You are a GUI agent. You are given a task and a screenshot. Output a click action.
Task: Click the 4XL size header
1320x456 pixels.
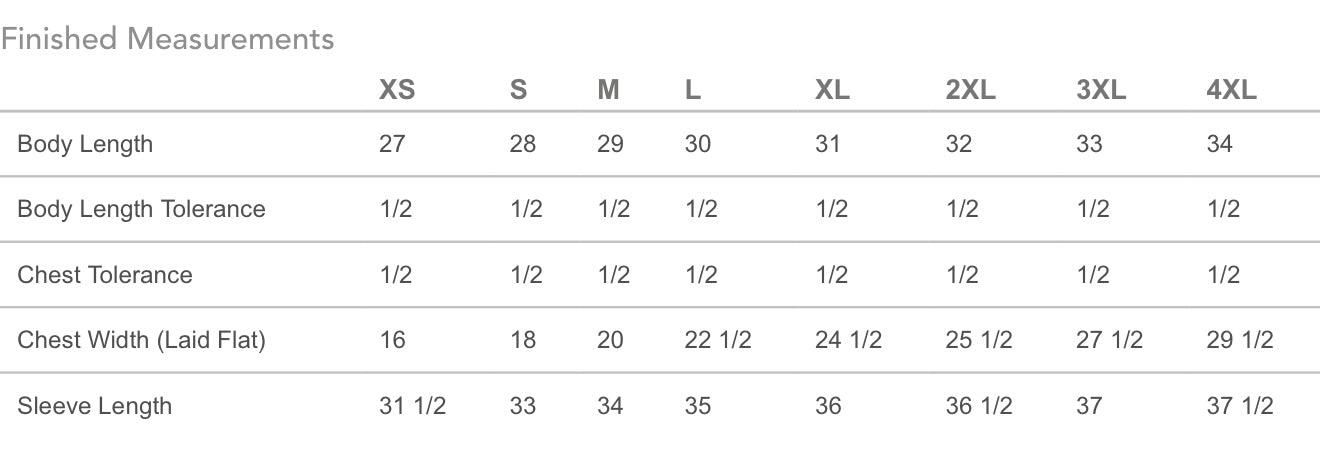coord(1231,90)
